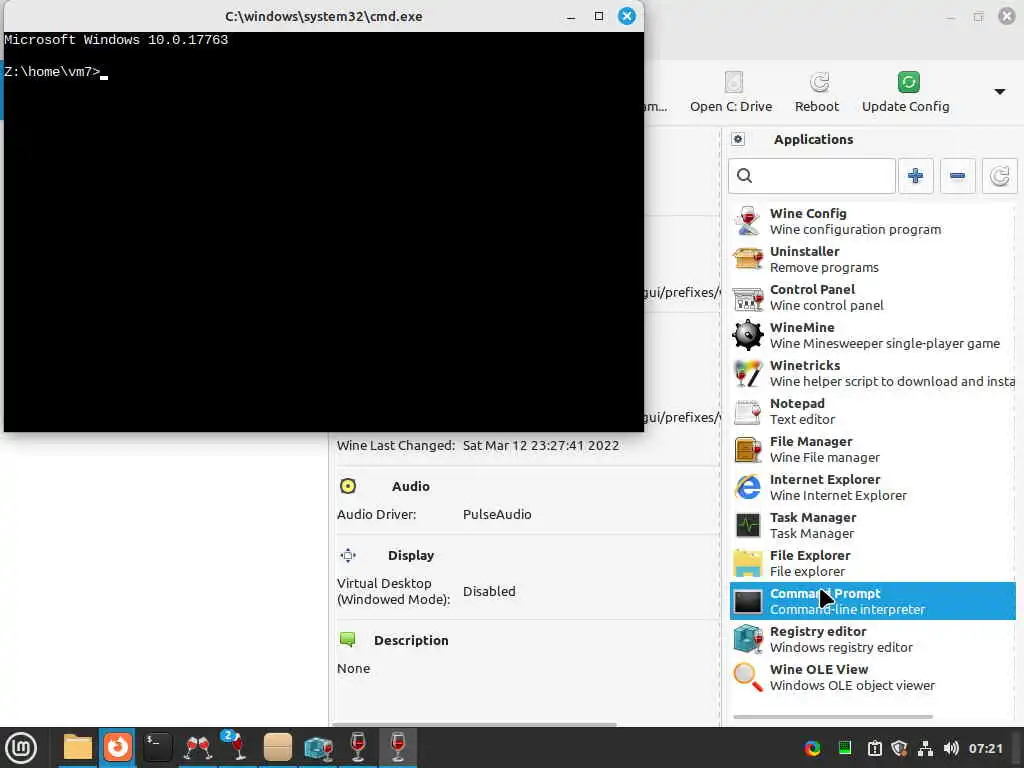Select 'Remove programs' description text
Viewport: 1024px width, 768px height.
824,267
